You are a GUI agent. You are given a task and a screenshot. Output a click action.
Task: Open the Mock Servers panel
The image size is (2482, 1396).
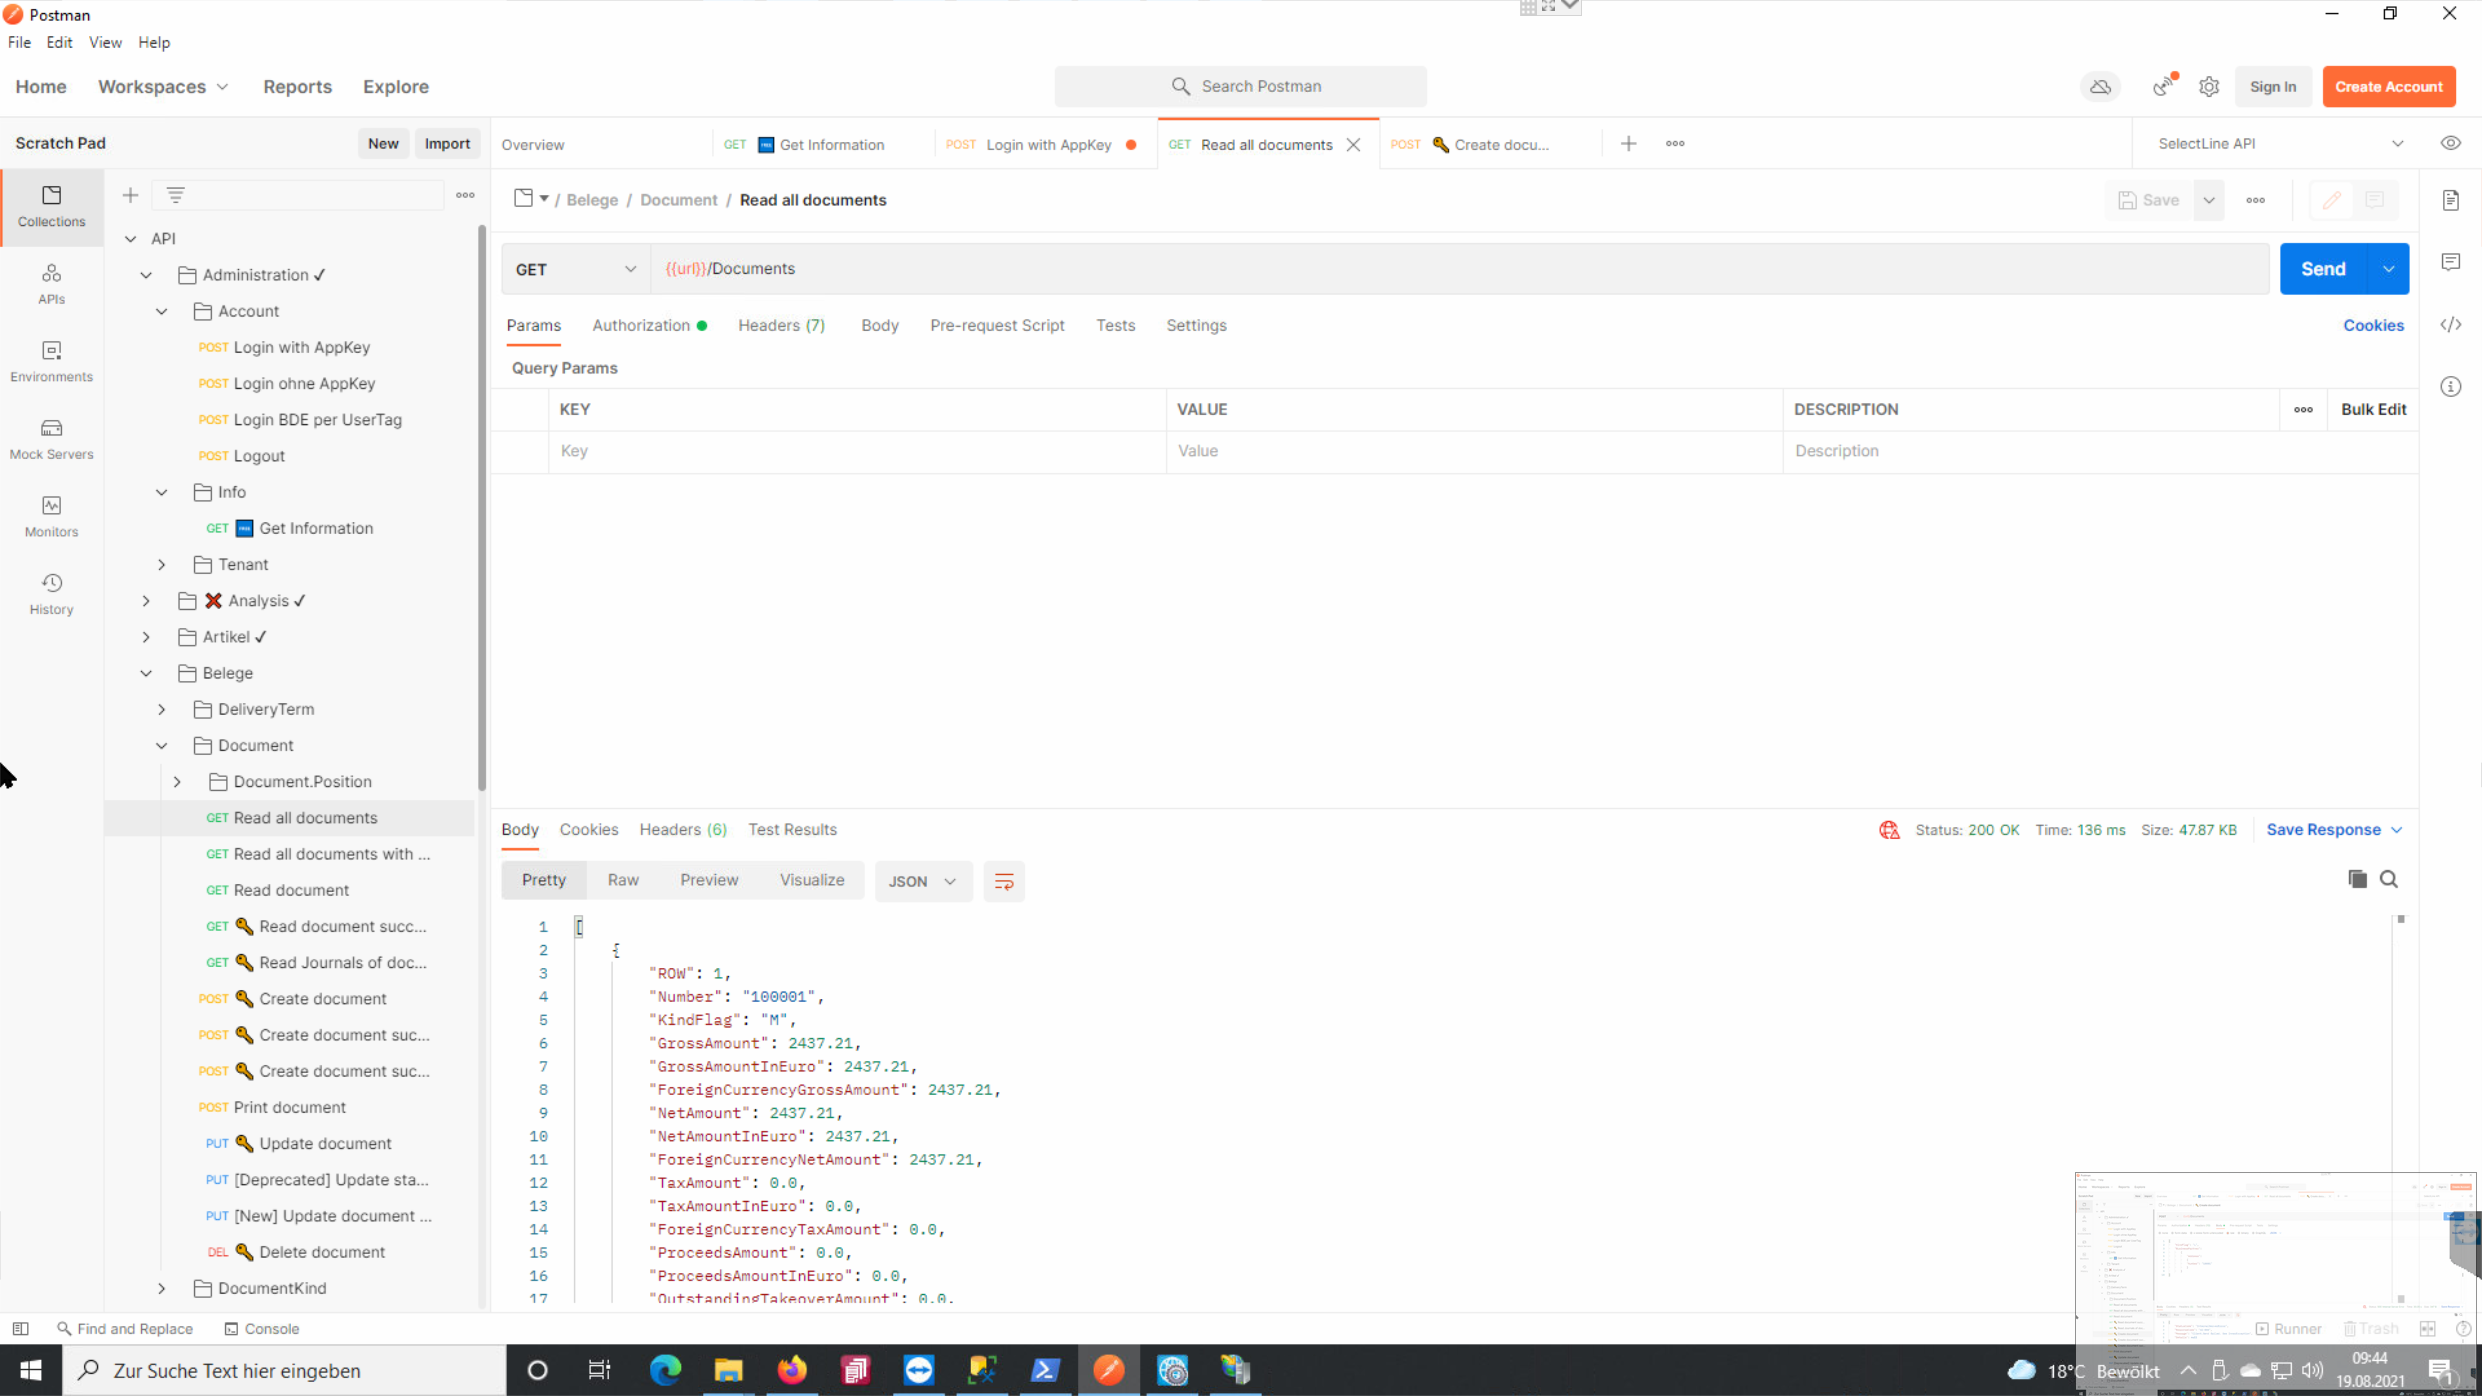point(51,438)
